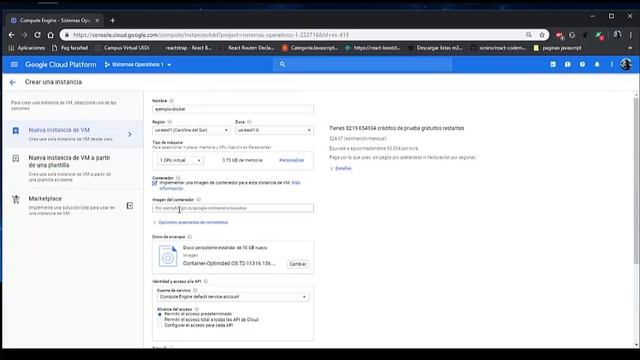The image size is (640, 360).
Task: Click the header search input field
Action: pyautogui.click(x=363, y=64)
